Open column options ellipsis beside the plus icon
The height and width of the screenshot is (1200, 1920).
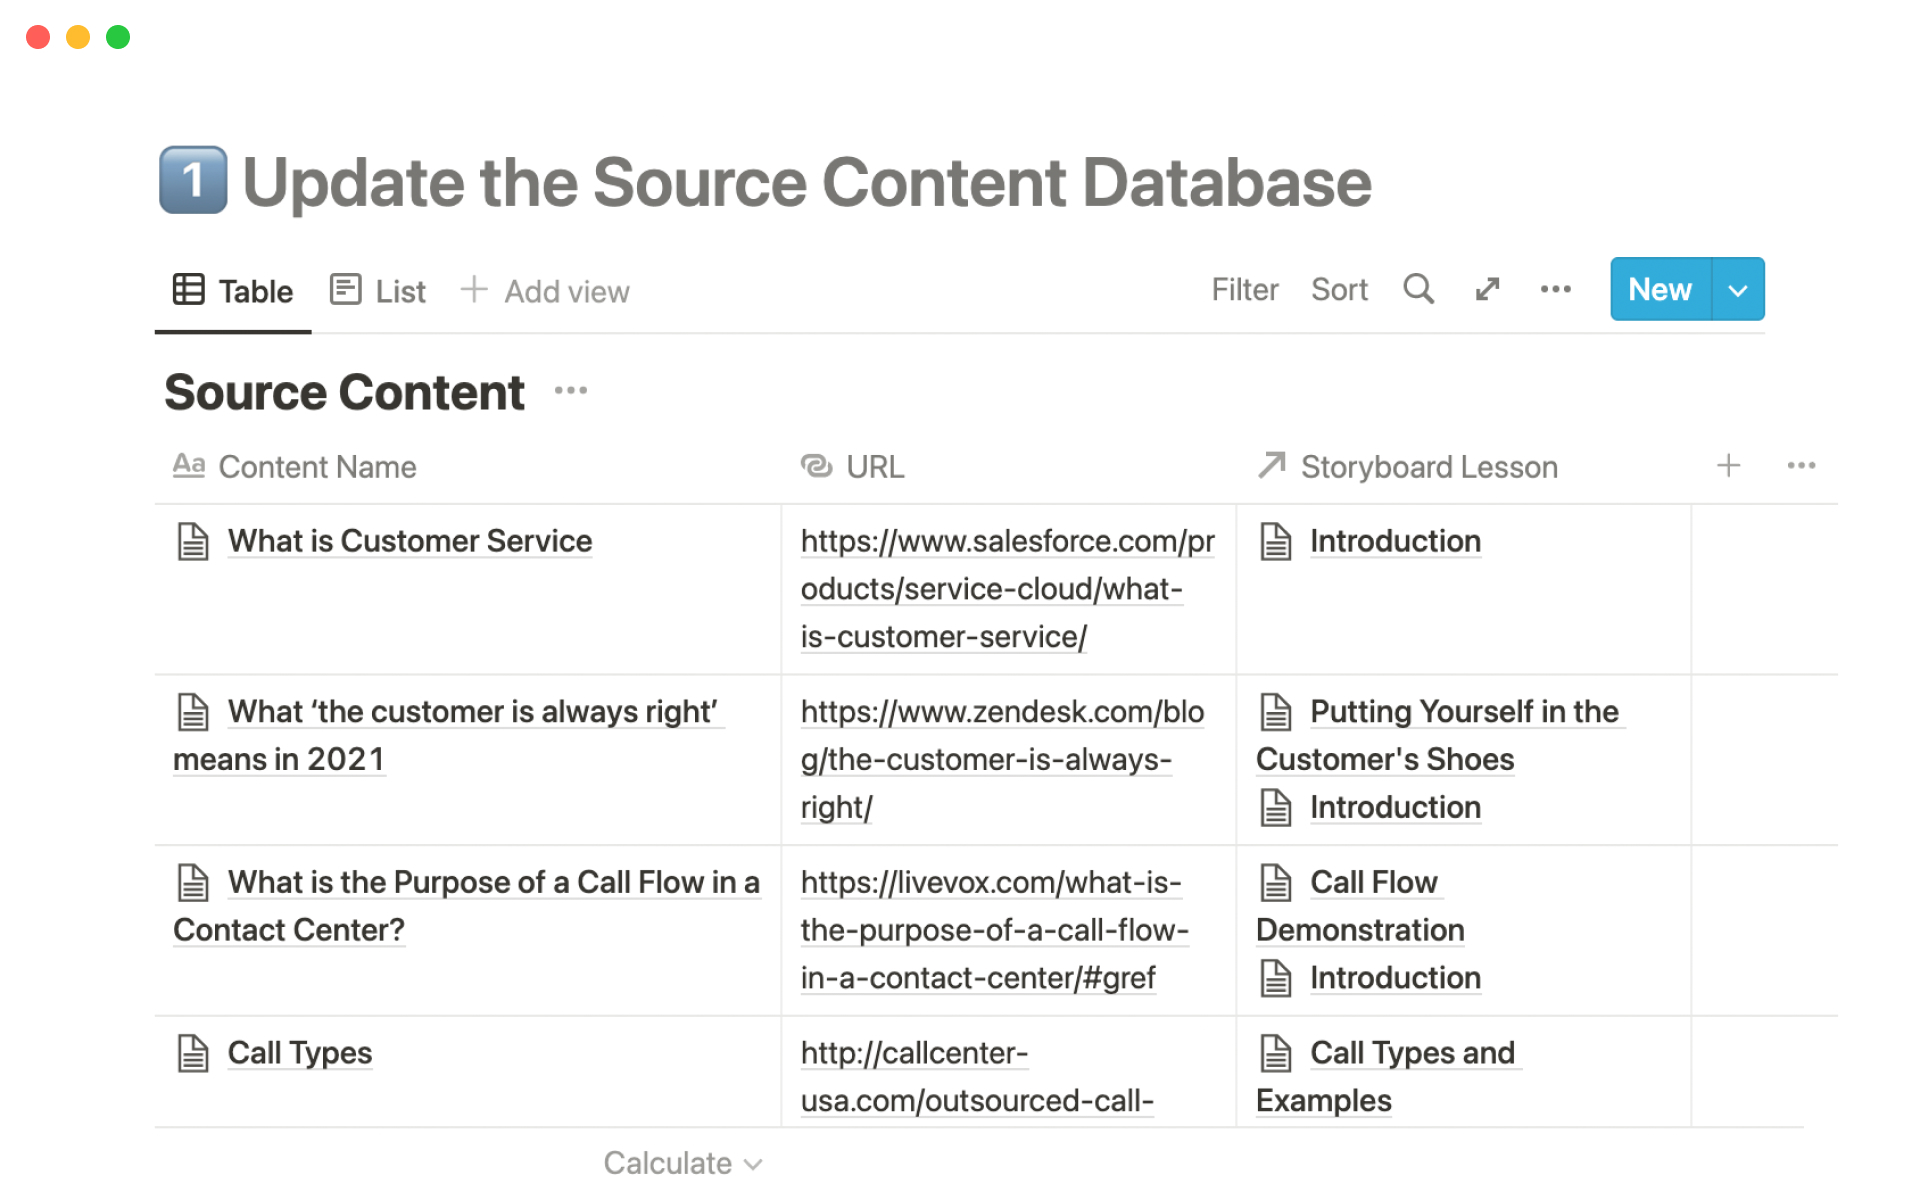tap(1801, 466)
